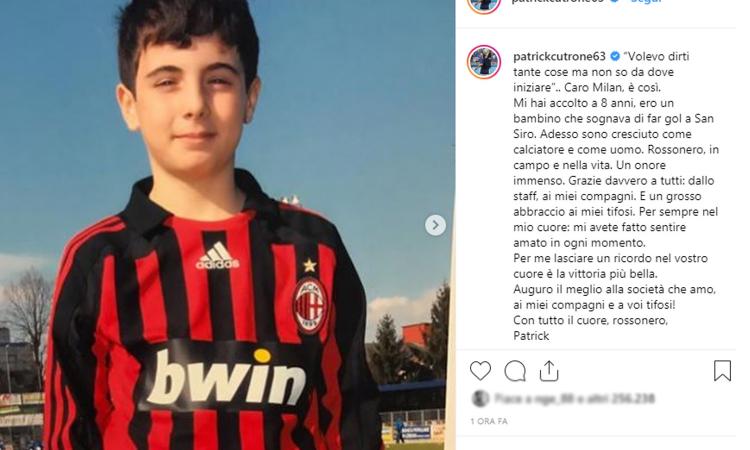The height and width of the screenshot is (450, 750).
Task: Open comments via the speech bubble icon
Action: [x=515, y=371]
